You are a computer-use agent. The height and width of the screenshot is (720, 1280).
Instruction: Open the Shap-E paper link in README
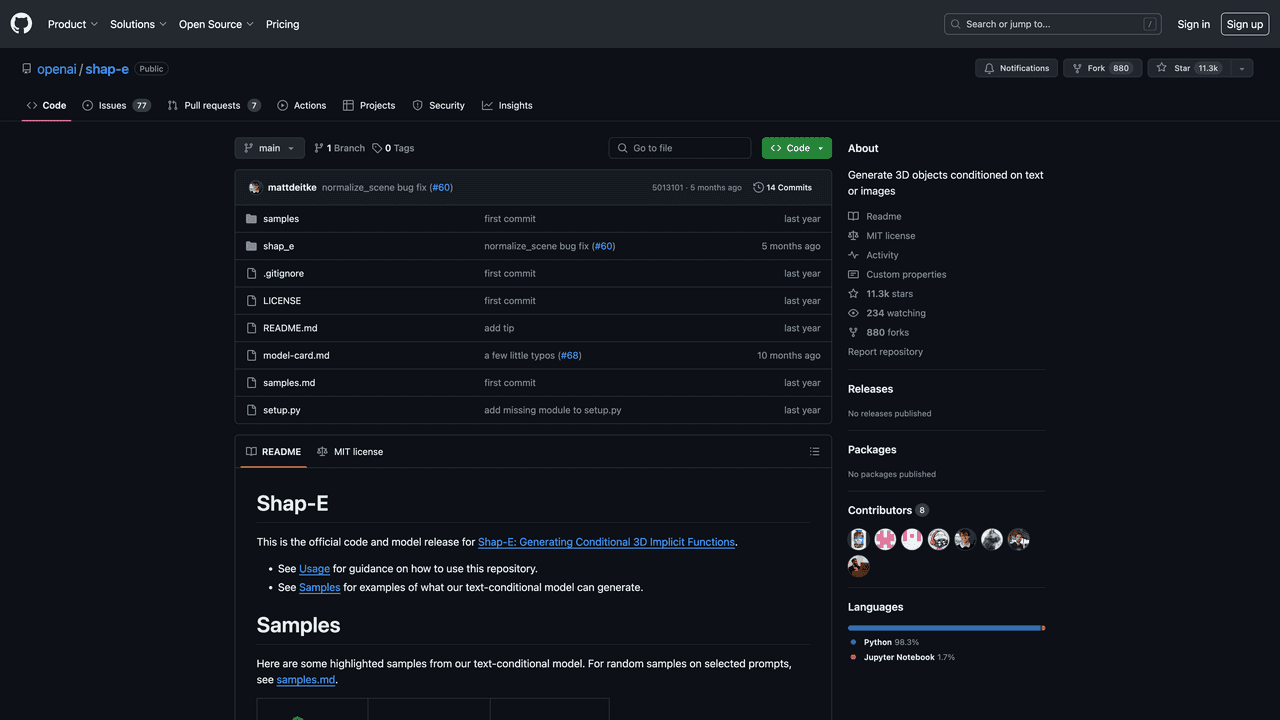tap(606, 542)
